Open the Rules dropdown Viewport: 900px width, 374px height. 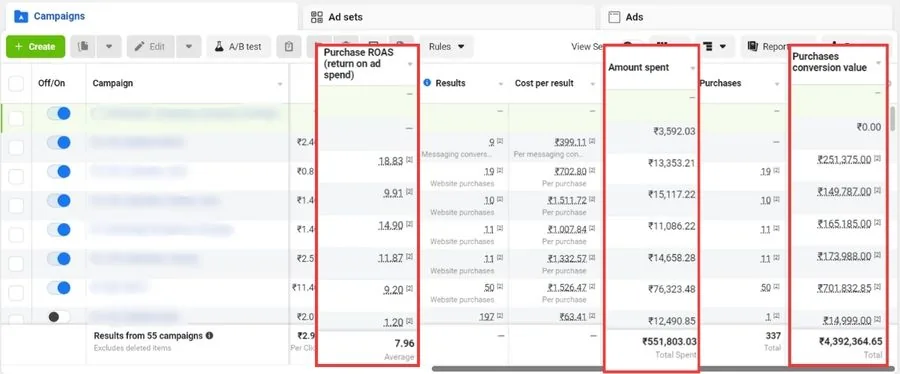[x=447, y=46]
